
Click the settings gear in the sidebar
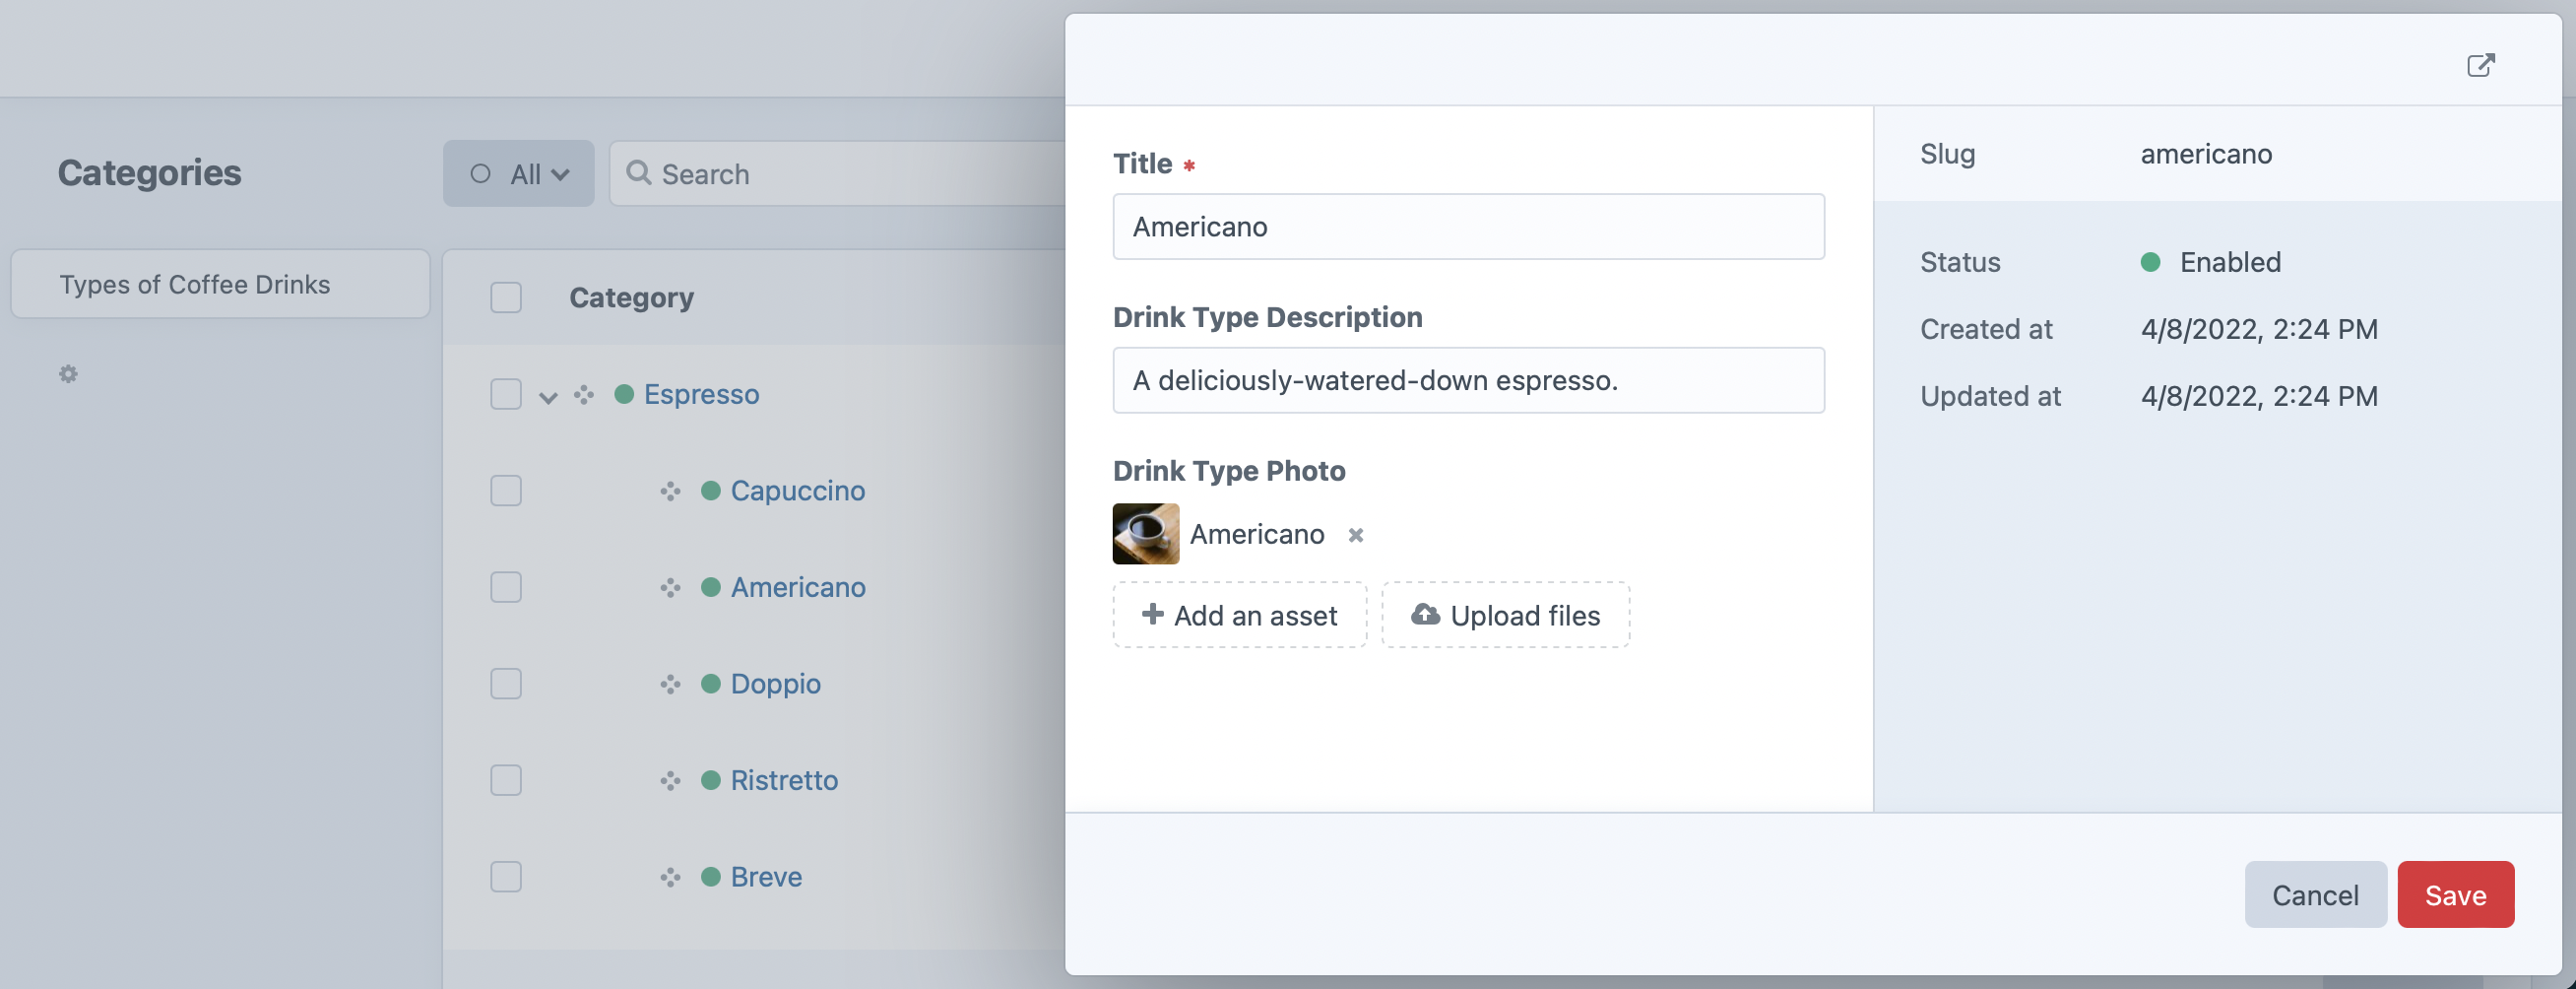(x=67, y=373)
